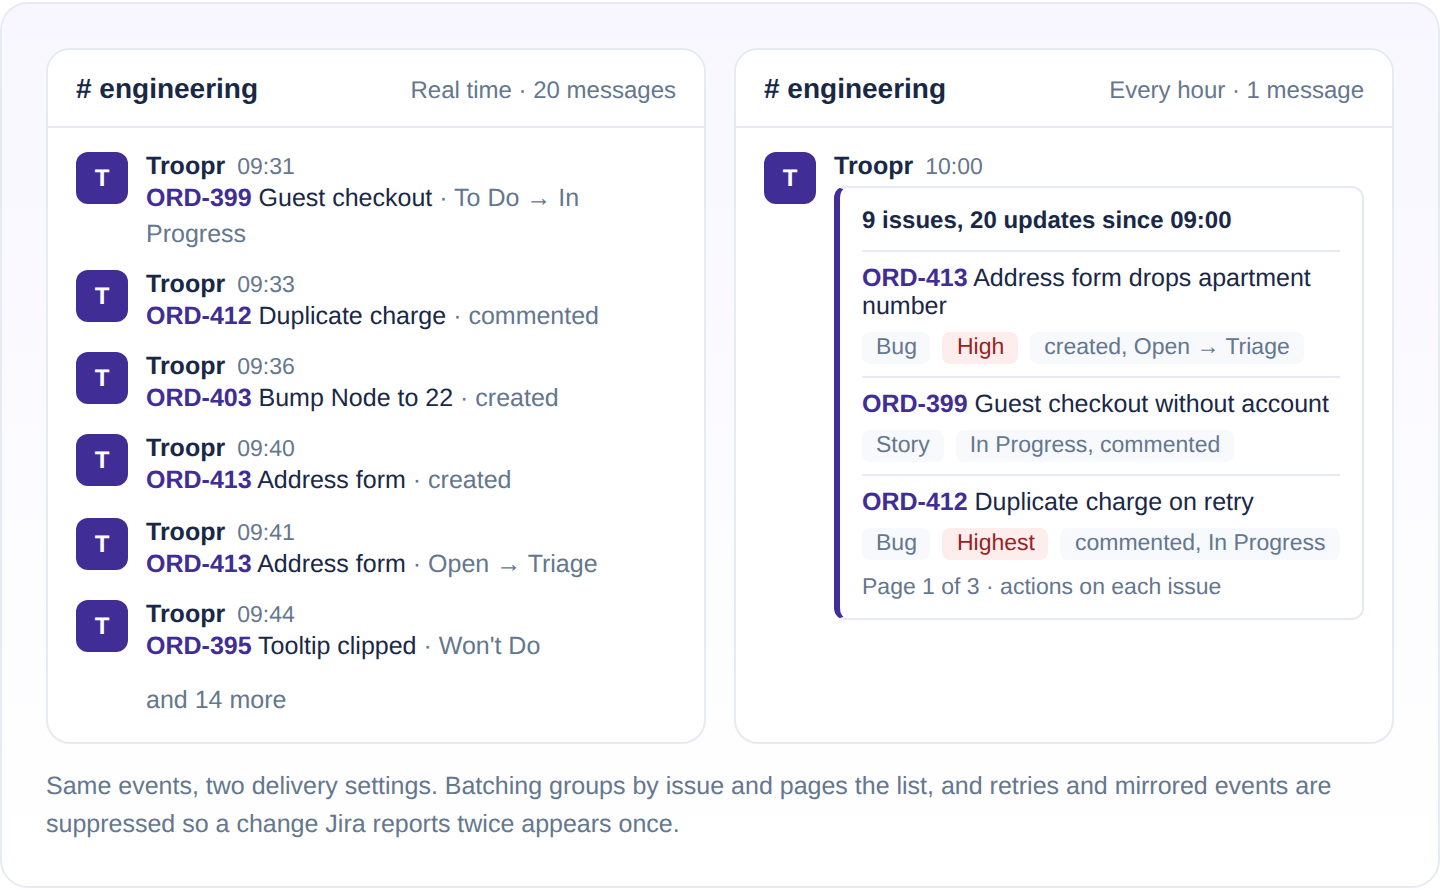Open ORD-413 link in the 09:40 message
This screenshot has height=890, width=1440.
(199, 480)
